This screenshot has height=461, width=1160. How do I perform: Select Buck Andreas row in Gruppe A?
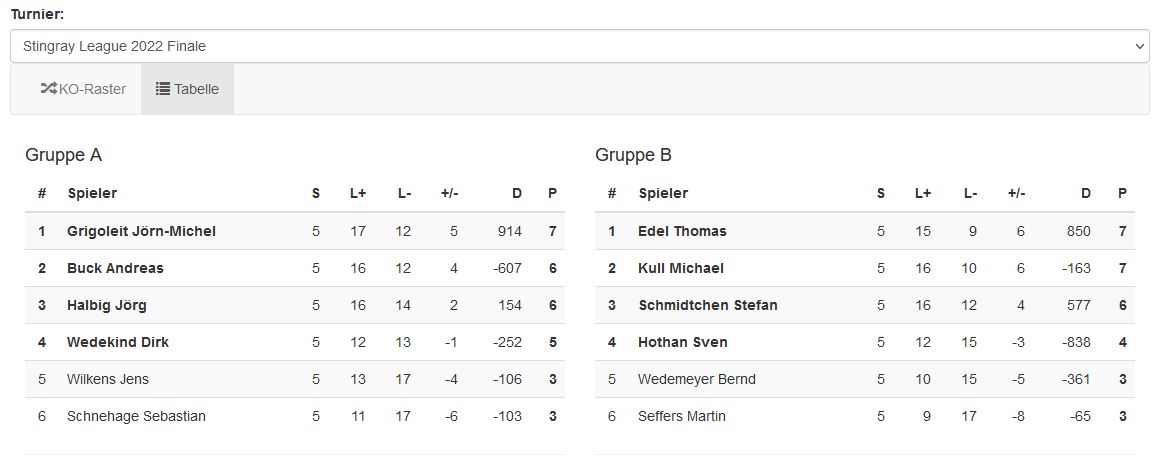(x=115, y=268)
